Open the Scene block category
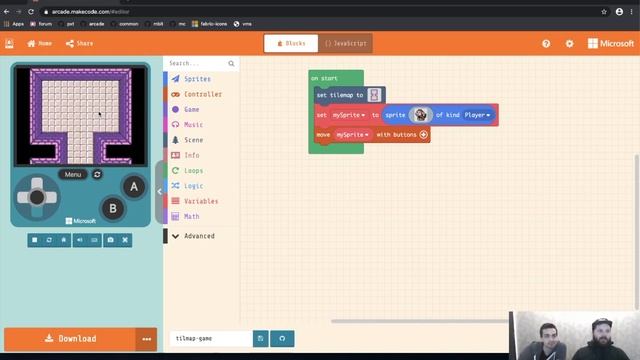This screenshot has width=640, height=360. (x=201, y=140)
